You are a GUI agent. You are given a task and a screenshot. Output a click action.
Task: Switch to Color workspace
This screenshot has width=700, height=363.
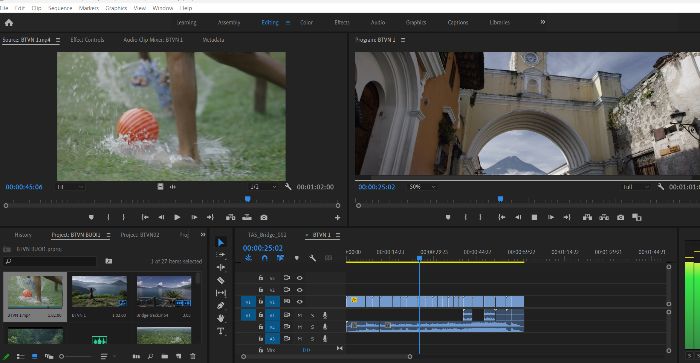[306, 22]
